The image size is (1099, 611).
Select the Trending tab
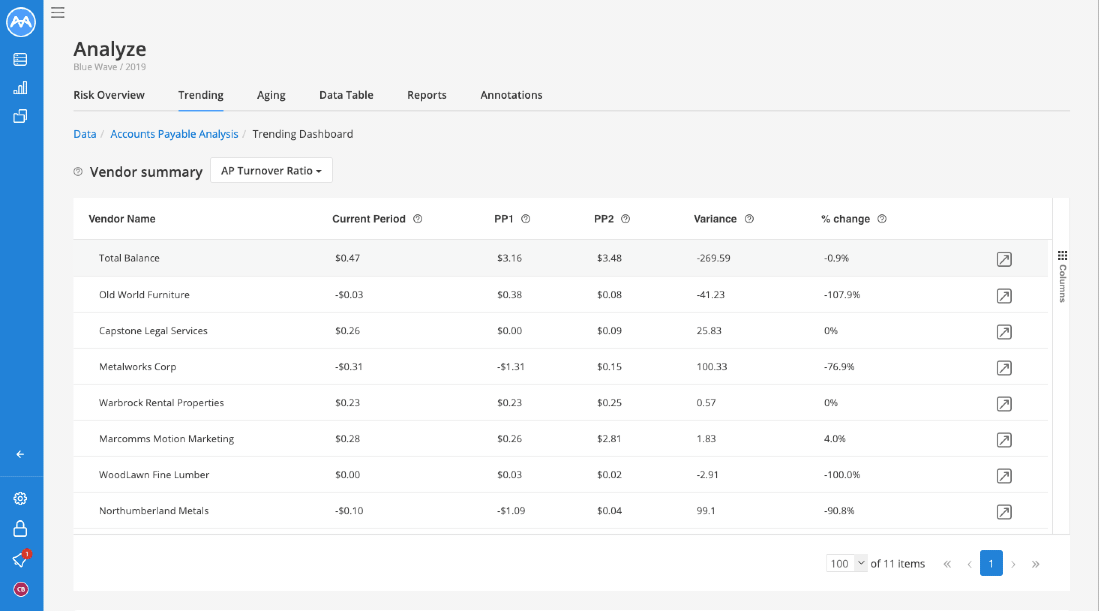[x=200, y=95]
